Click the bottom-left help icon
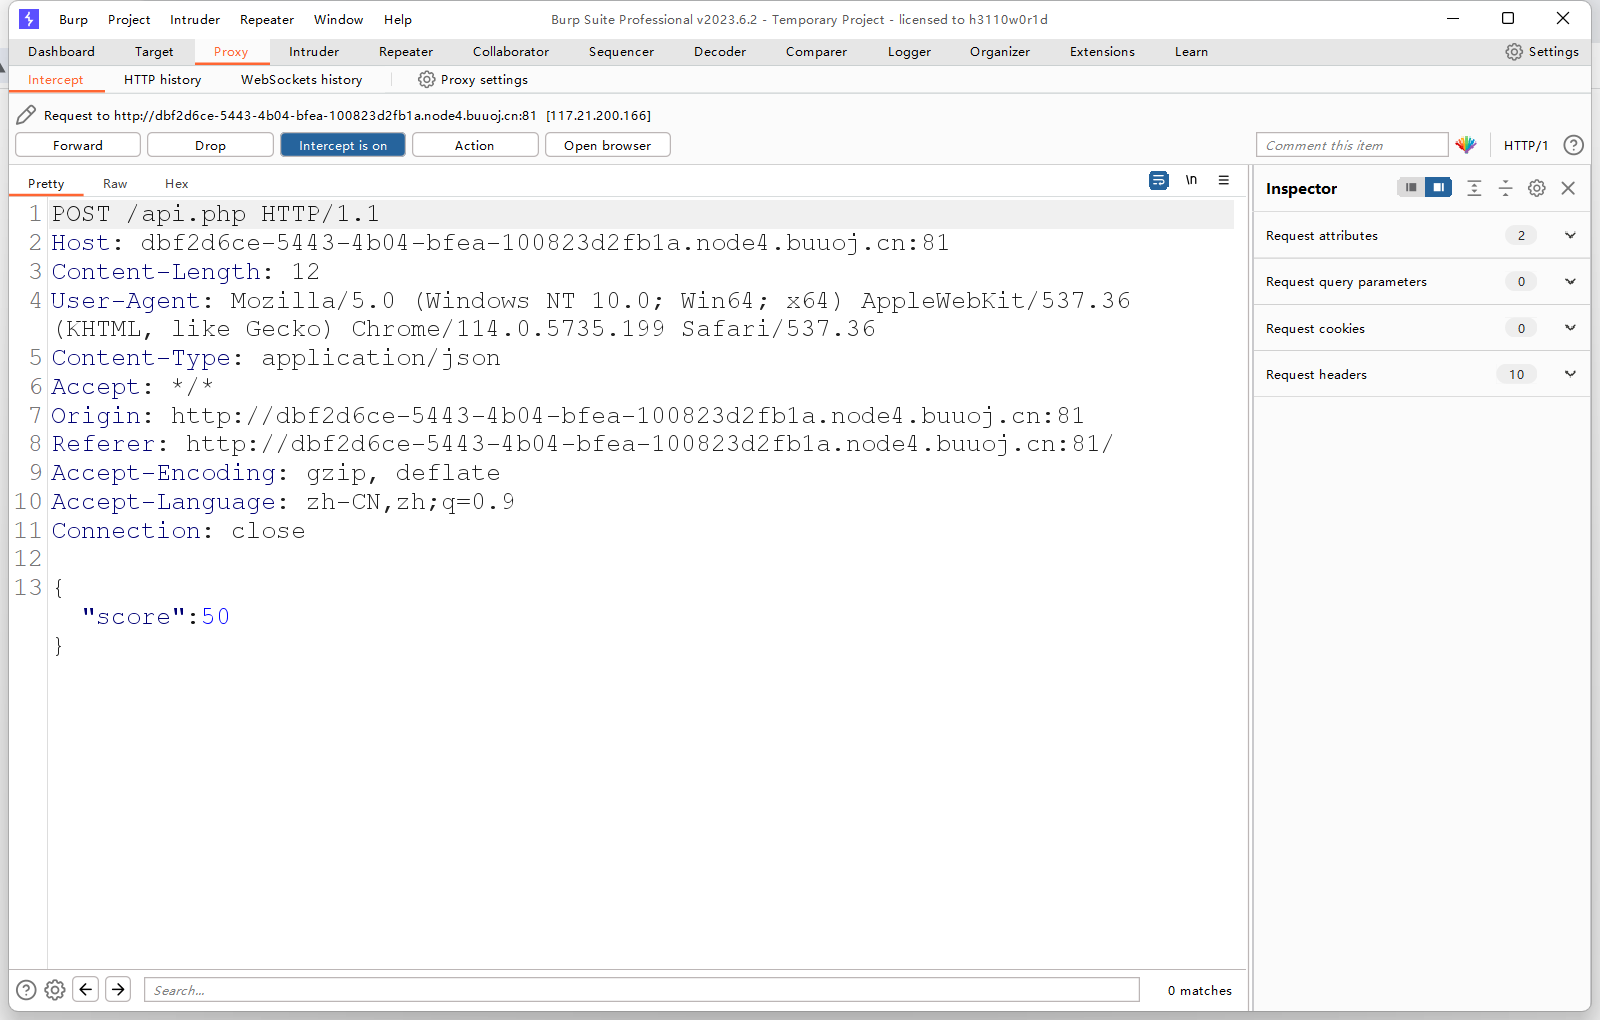The width and height of the screenshot is (1600, 1020). 27,990
